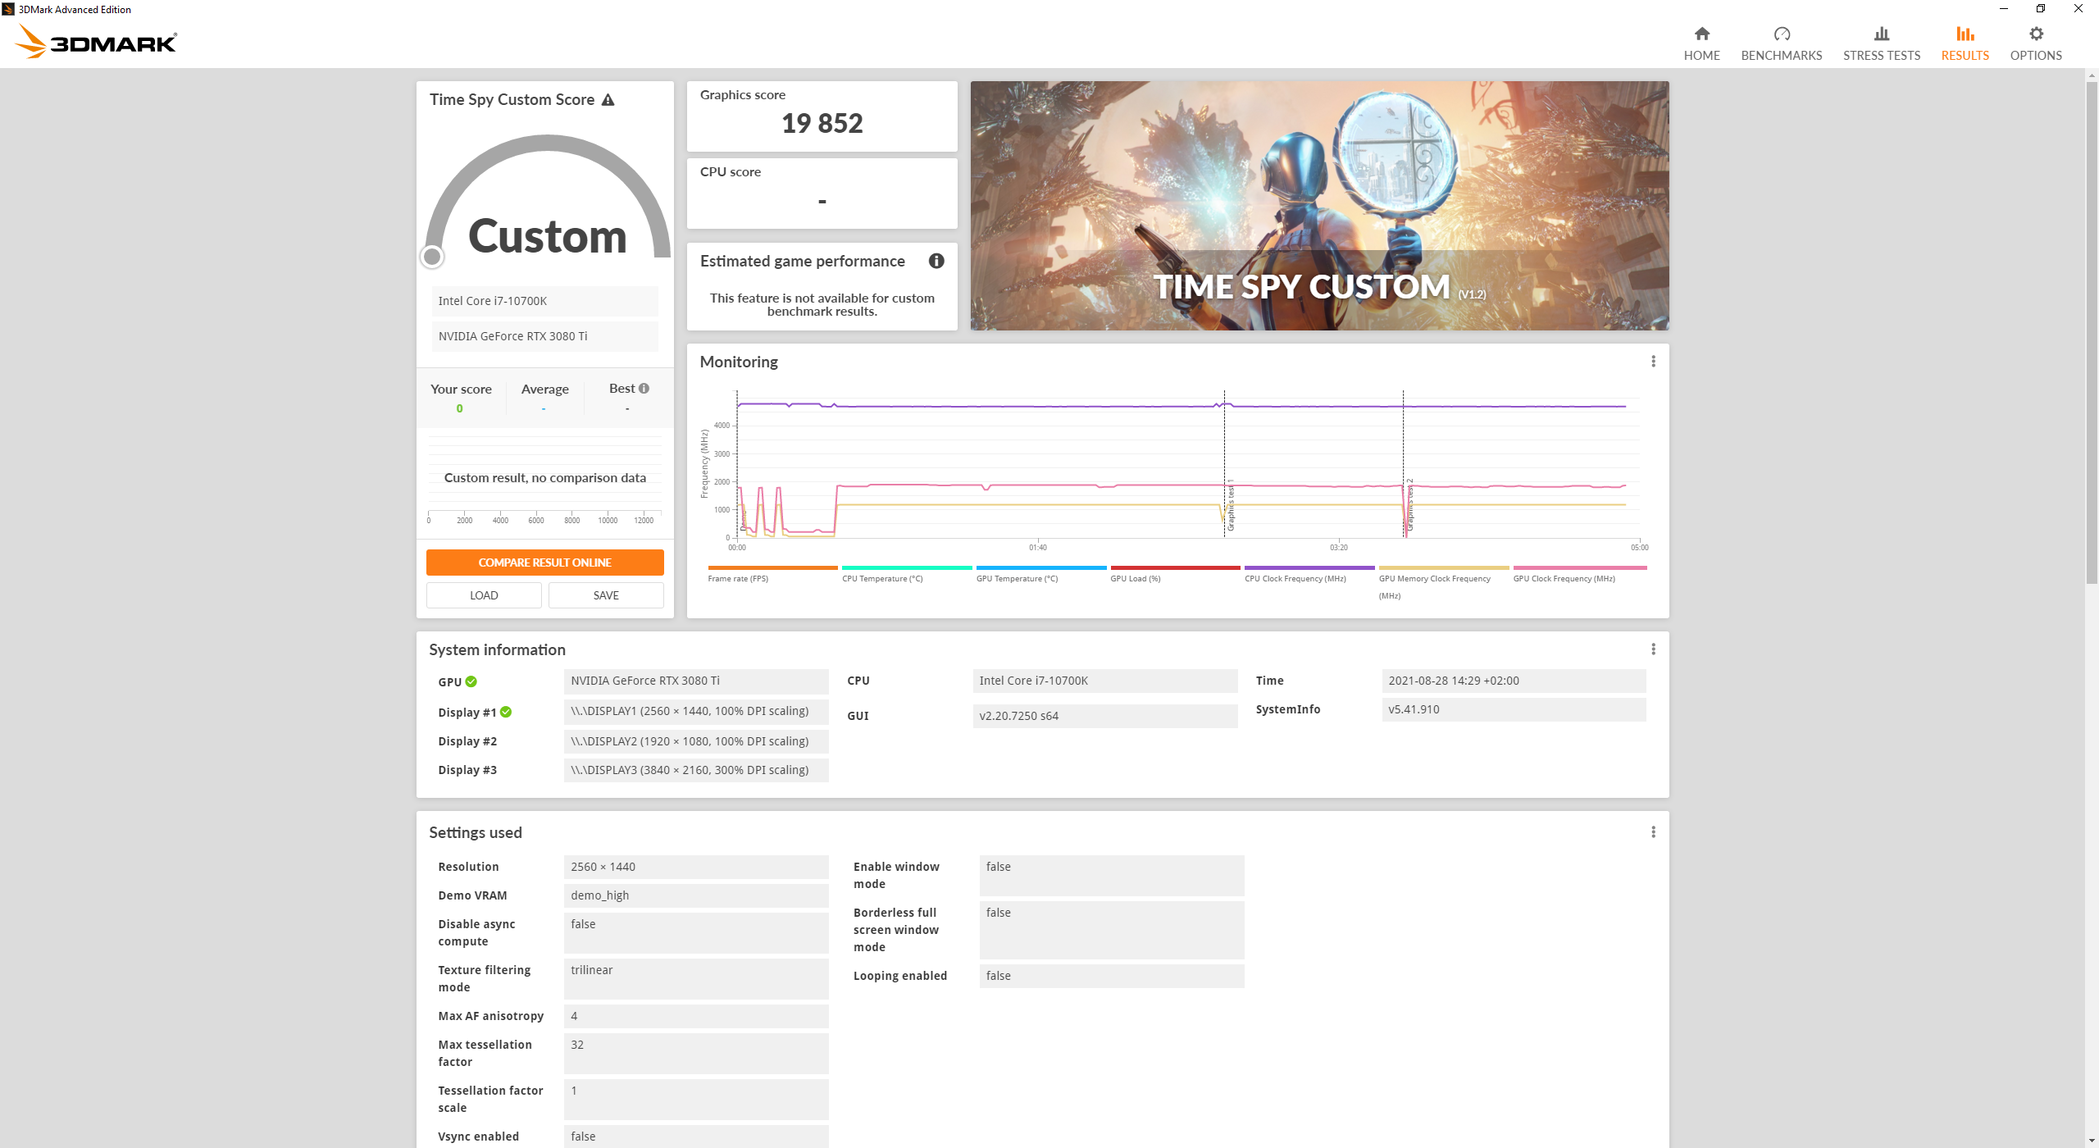The width and height of the screenshot is (2099, 1148).
Task: Click the Demo VRAM value demo_high
Action: [x=696, y=895]
